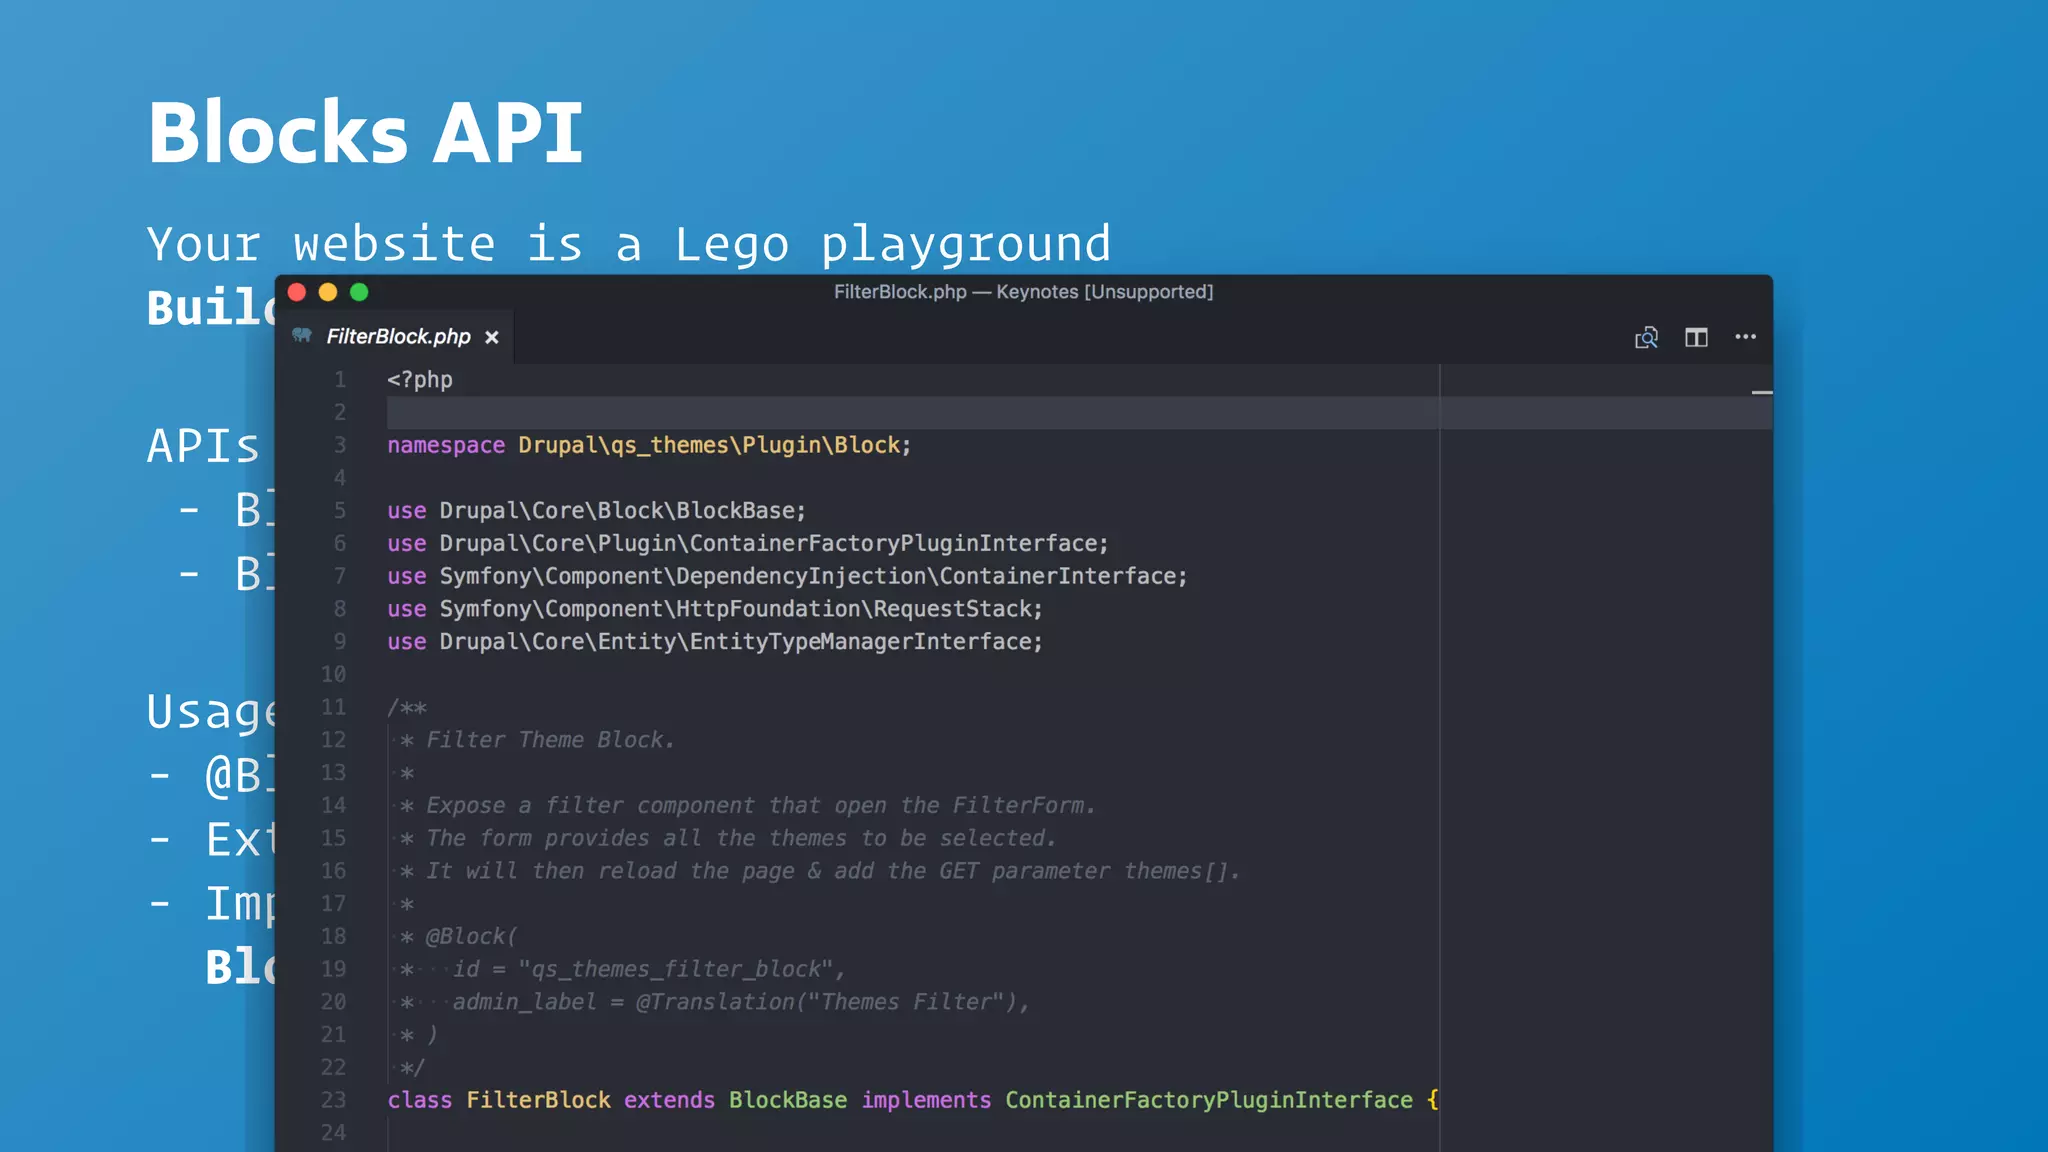Click the PHP elephant file icon in tab

302,335
